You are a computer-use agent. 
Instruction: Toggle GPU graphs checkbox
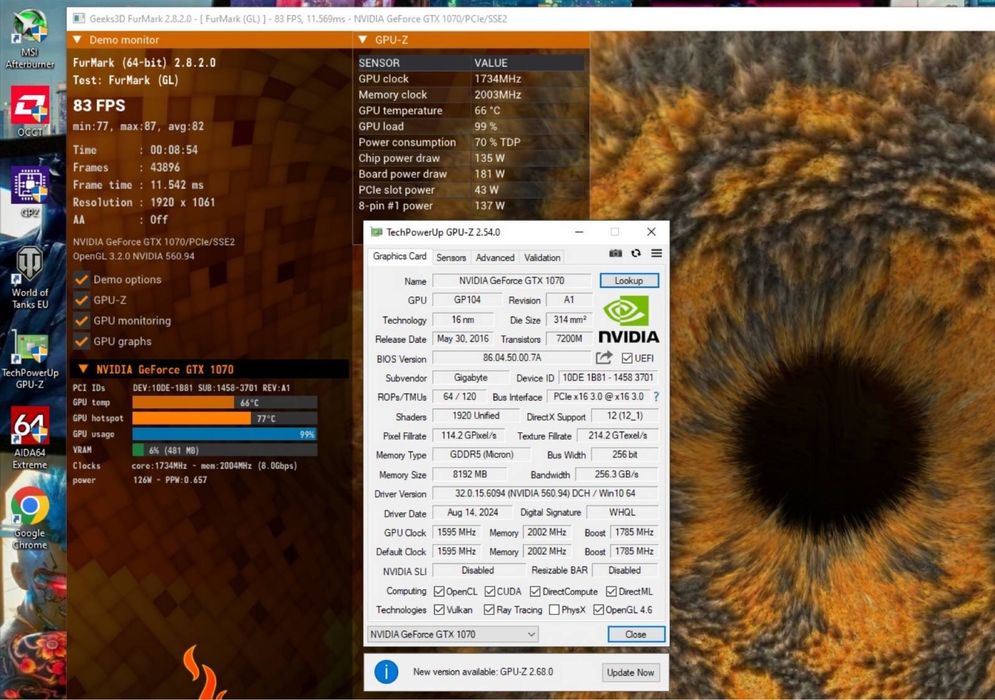81,341
